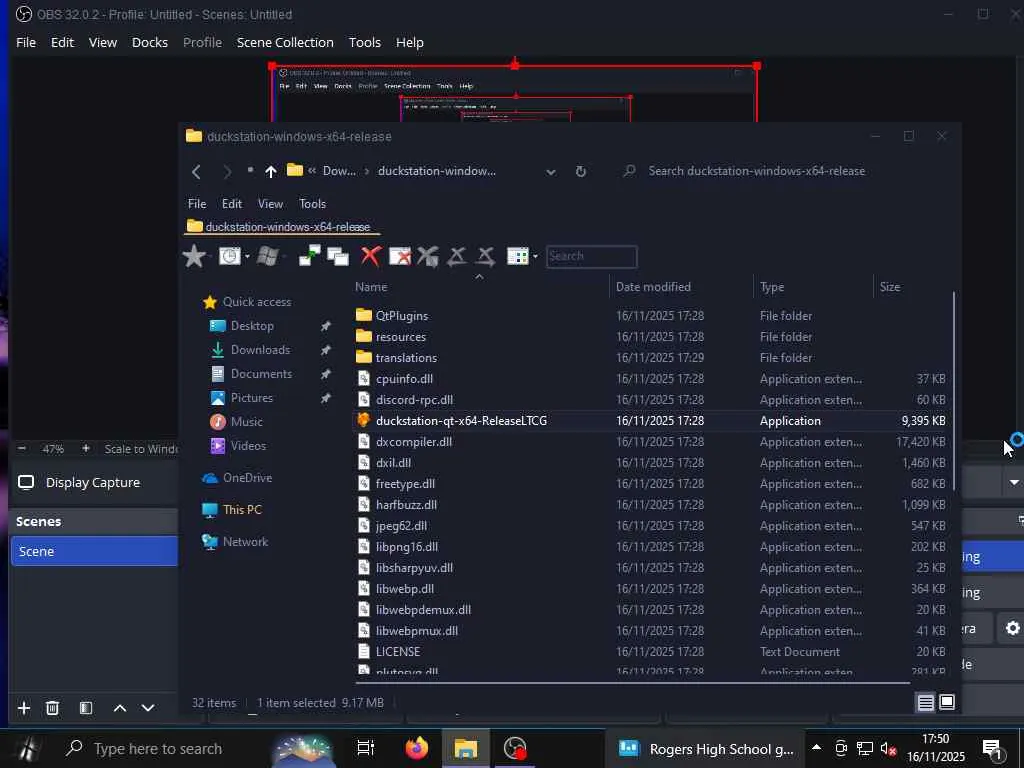
Task: Expand the recent tabs dropdown arrow beside the clock
Action: (247, 257)
